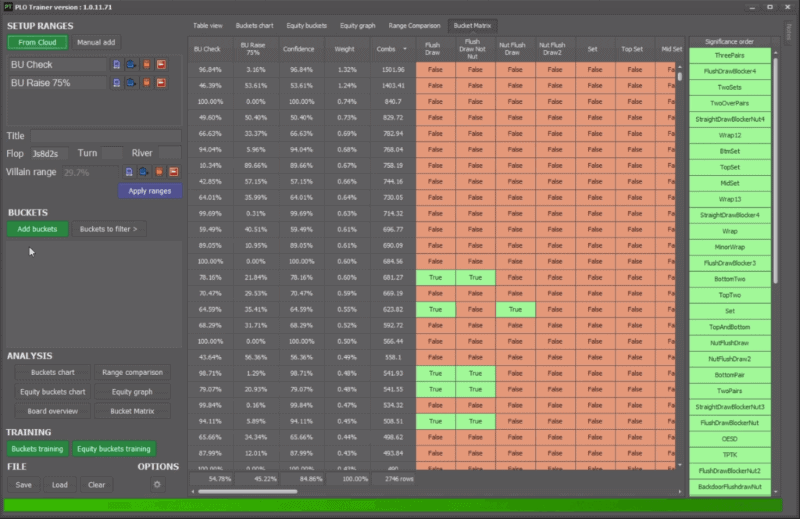Click the orange icon beside Villain range
The height and width of the screenshot is (519, 800).
(159, 172)
